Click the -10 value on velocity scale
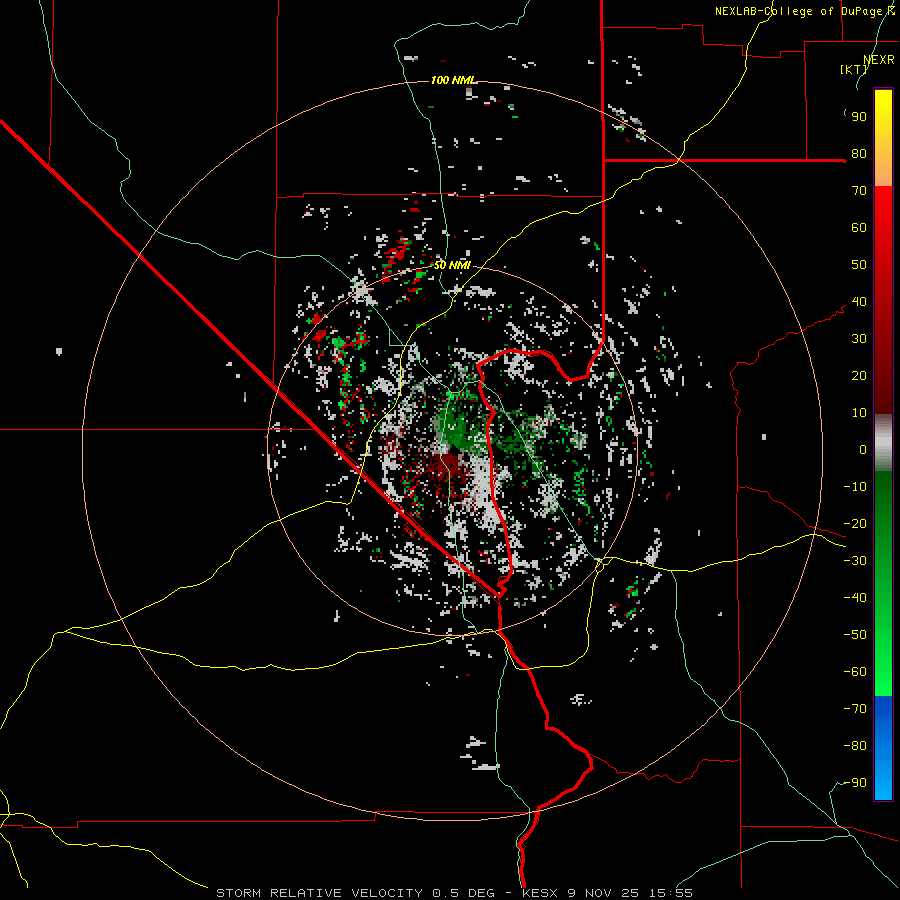This screenshot has width=900, height=900. click(855, 487)
